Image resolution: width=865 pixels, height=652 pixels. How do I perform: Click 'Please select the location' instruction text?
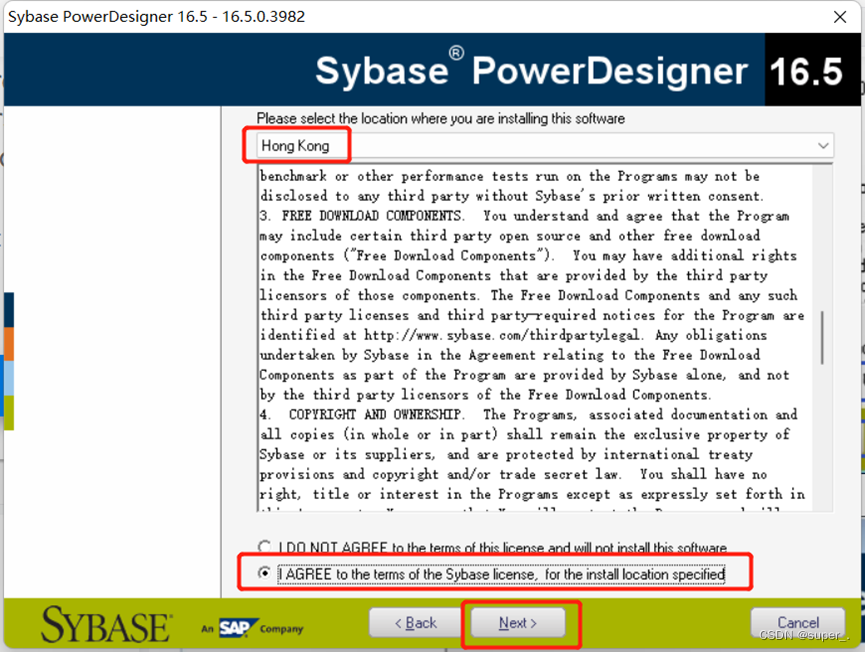(440, 119)
